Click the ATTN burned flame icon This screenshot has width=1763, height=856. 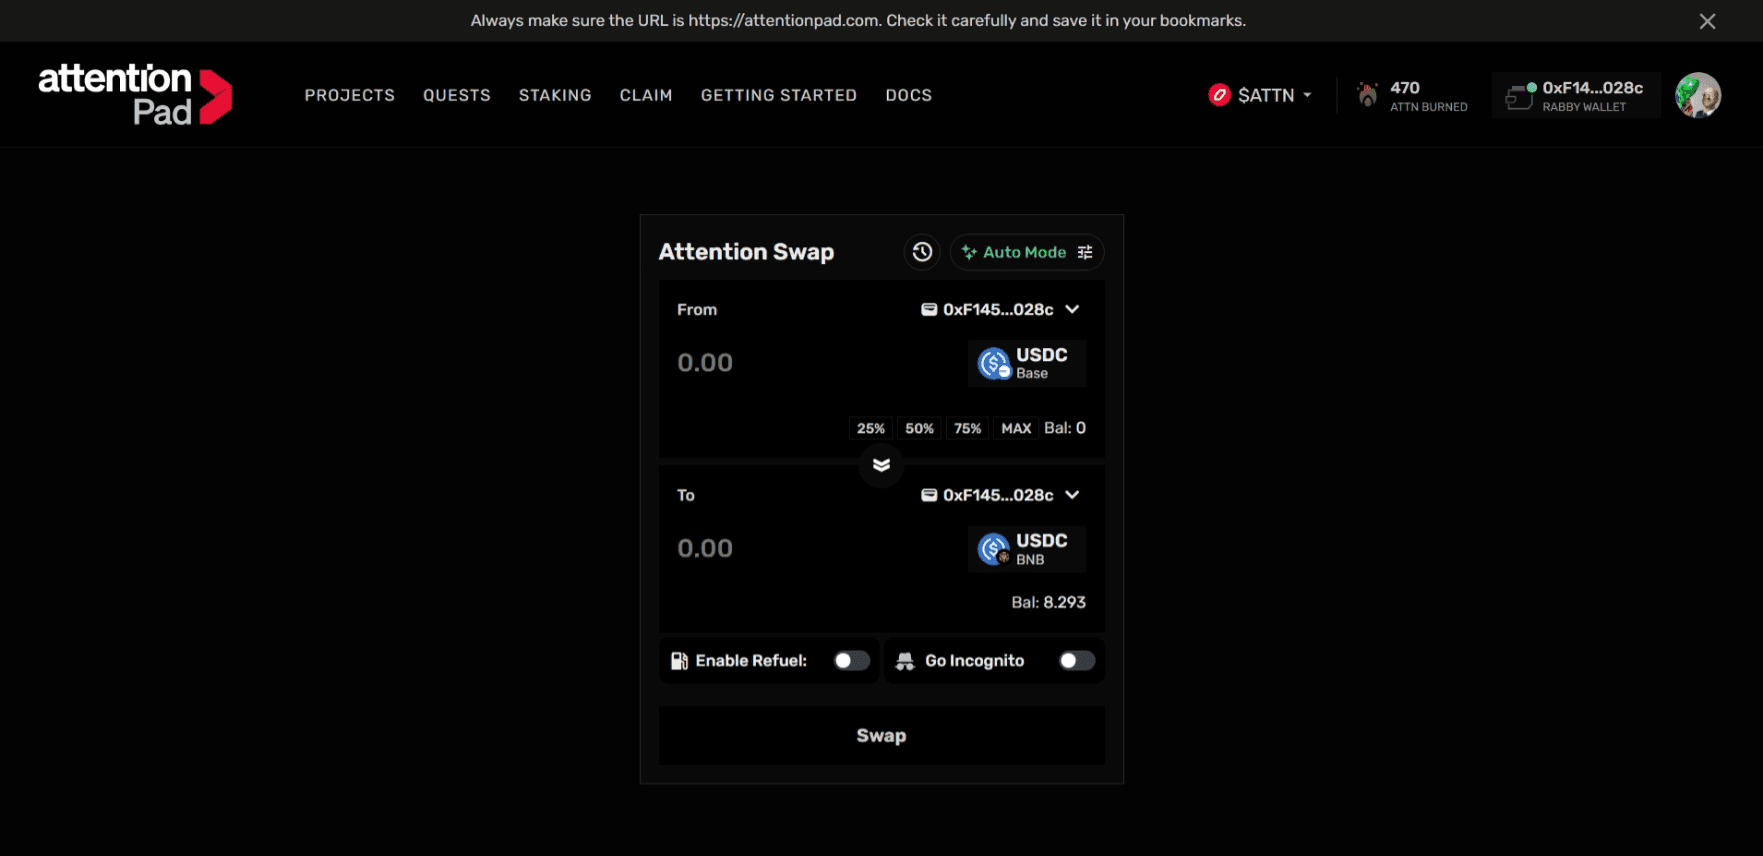click(x=1367, y=95)
